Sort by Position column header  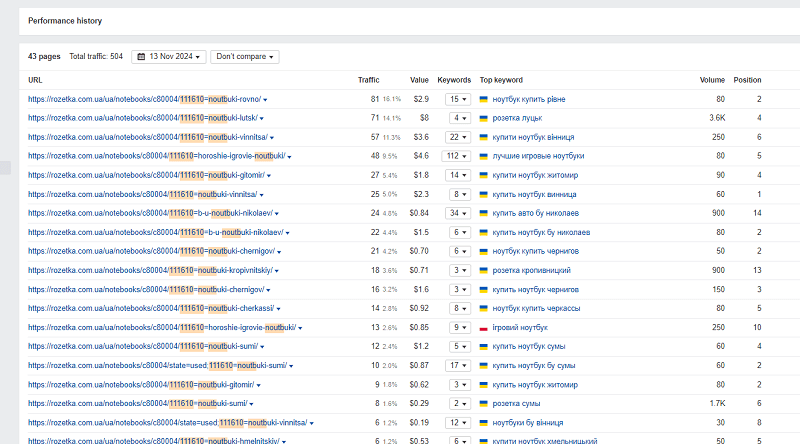747,80
